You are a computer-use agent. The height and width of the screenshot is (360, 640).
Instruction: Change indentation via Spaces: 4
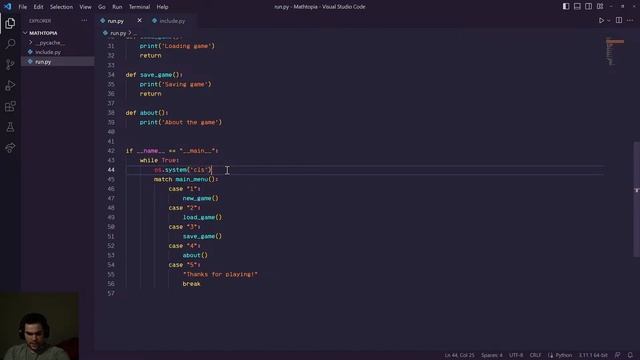tap(492, 355)
